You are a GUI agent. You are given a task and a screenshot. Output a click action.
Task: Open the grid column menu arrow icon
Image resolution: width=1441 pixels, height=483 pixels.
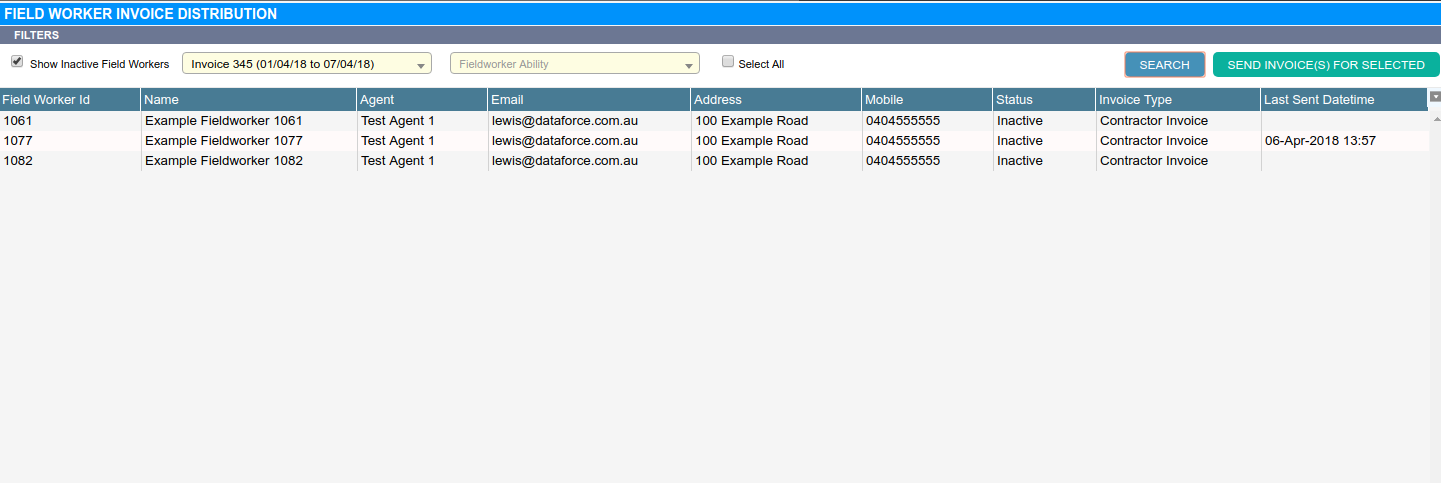[x=1435, y=97]
